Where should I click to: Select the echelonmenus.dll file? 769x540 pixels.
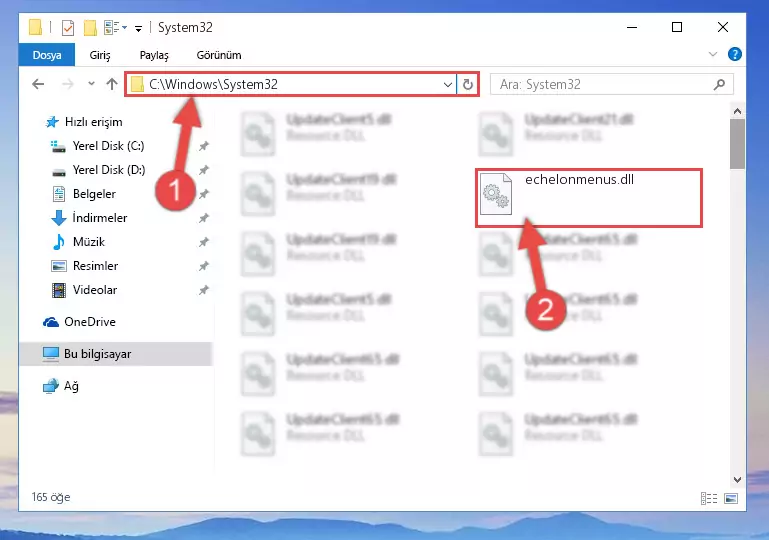tap(589, 198)
